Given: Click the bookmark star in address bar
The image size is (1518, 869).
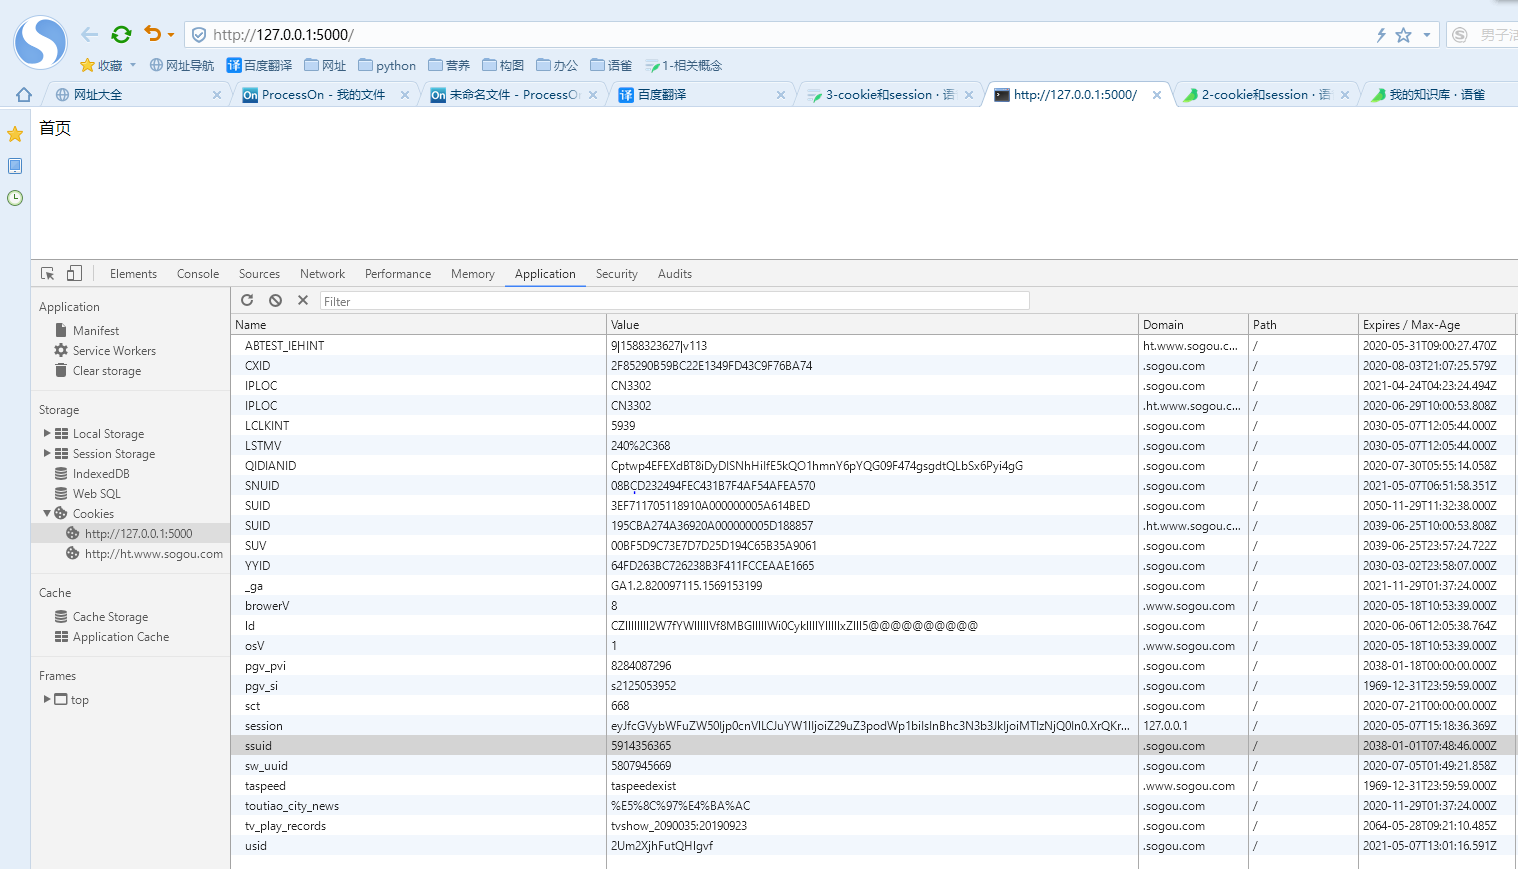Looking at the screenshot, I should 1403,35.
